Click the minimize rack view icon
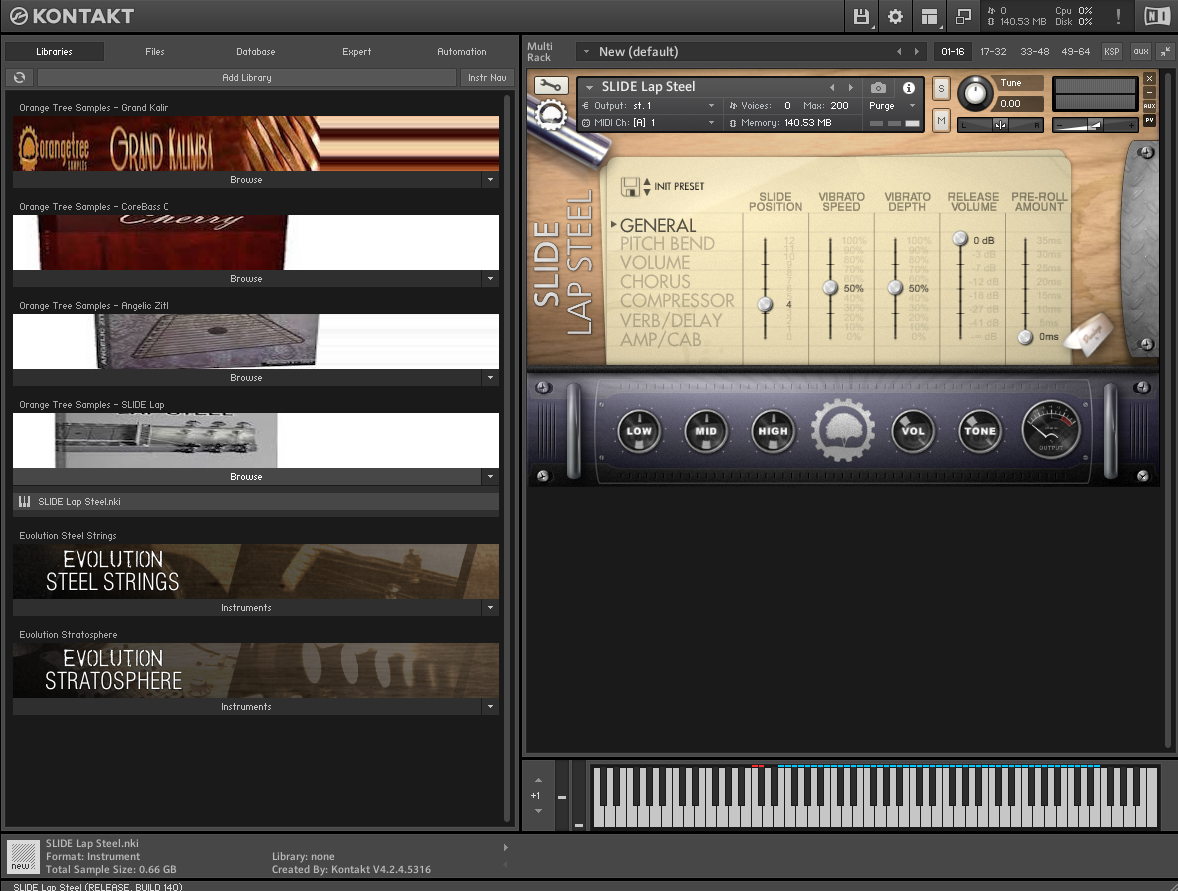Screen dimensions: 1178x891 tap(1164, 52)
